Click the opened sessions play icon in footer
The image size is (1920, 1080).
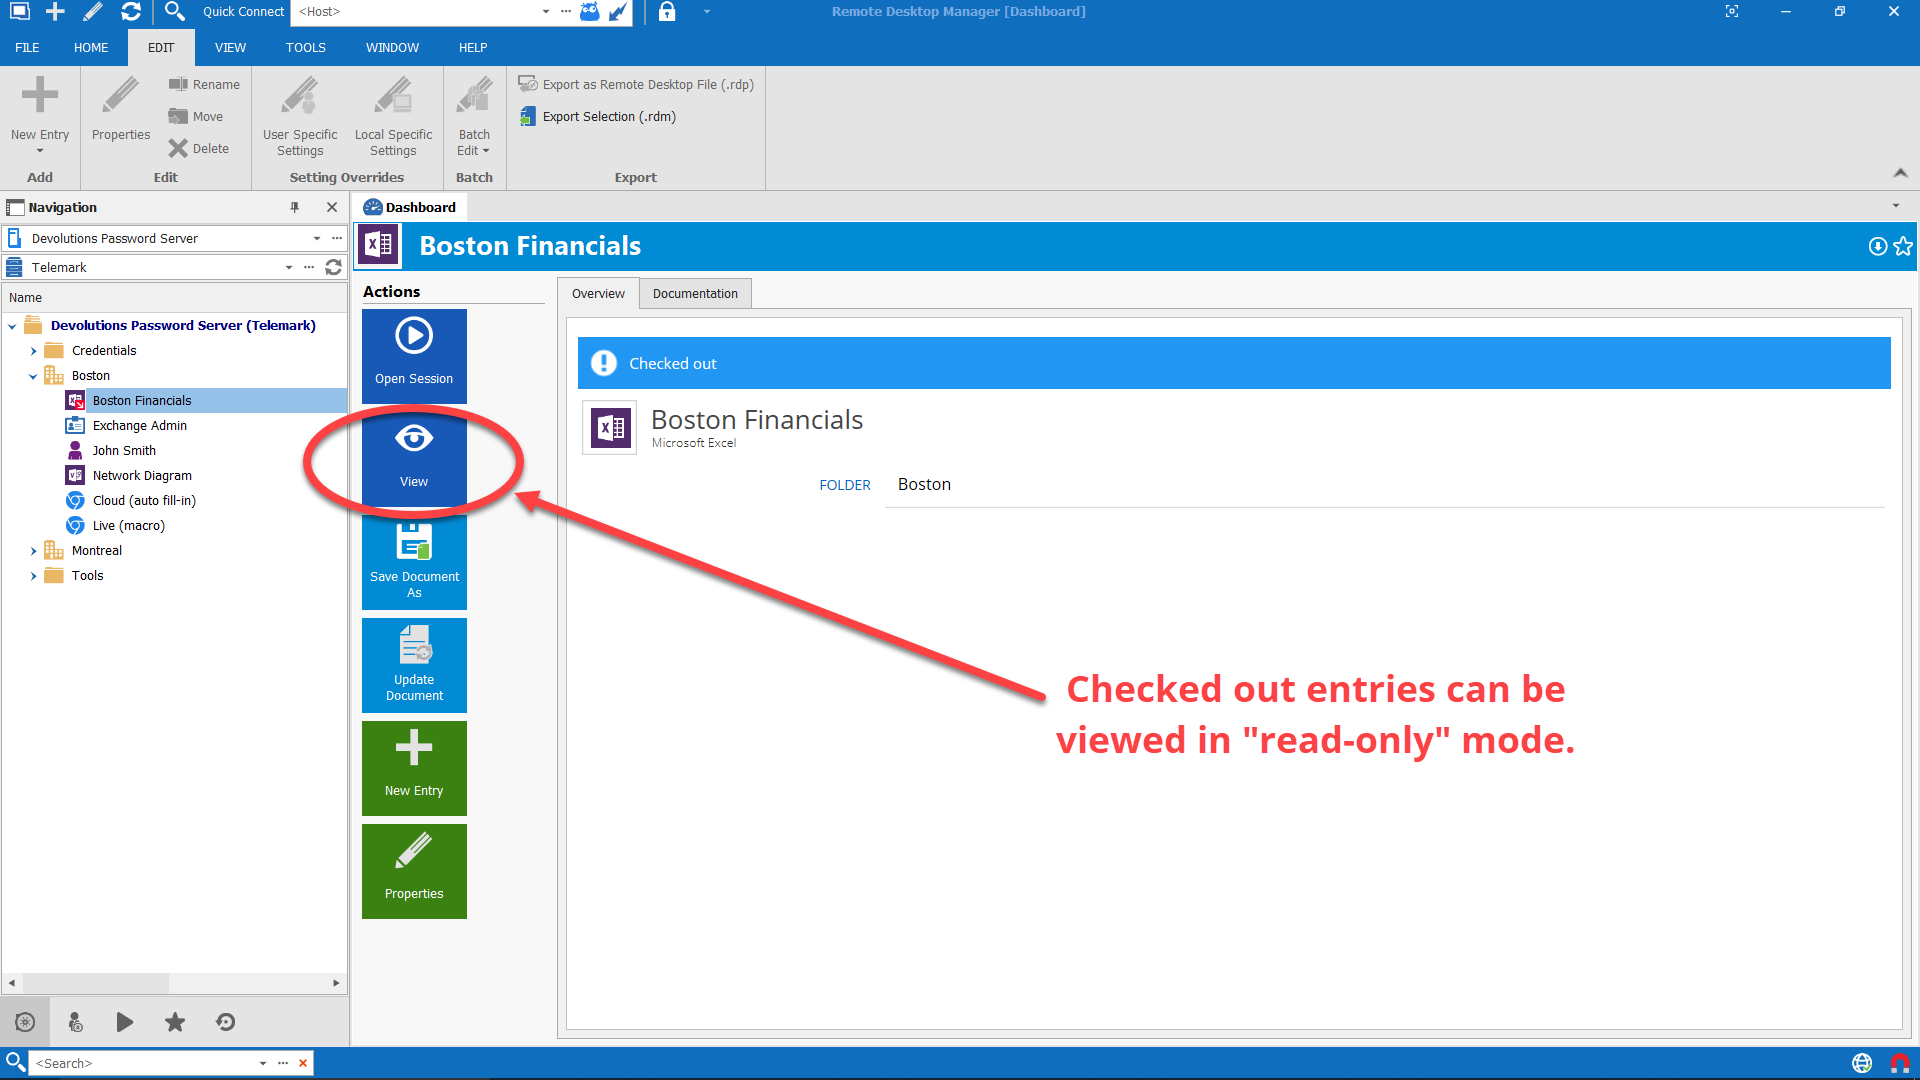[125, 1022]
